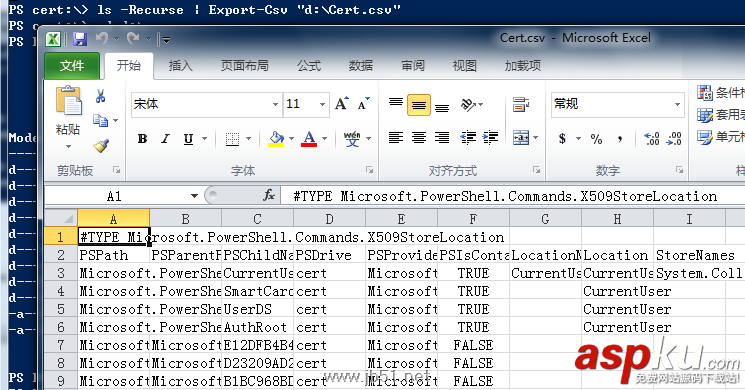The width and height of the screenshot is (745, 390).
Task: Align text to the right
Action: (x=442, y=138)
